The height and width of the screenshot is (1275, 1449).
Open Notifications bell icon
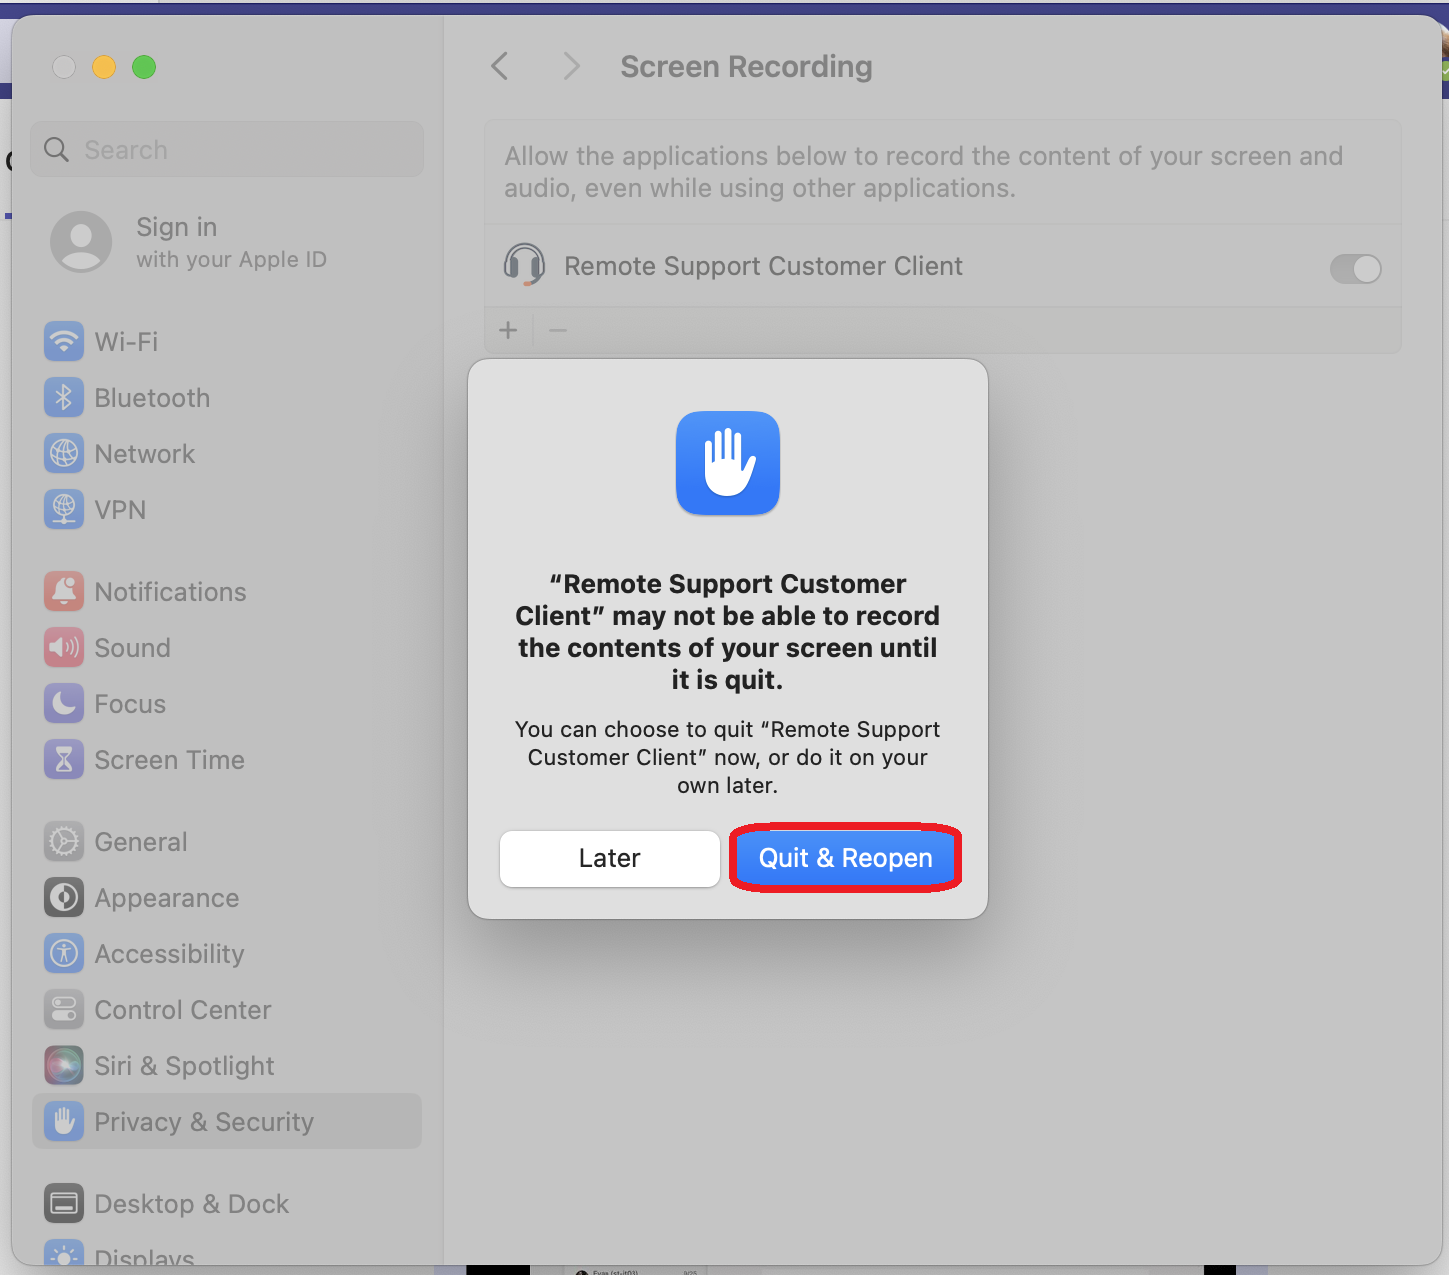point(64,591)
